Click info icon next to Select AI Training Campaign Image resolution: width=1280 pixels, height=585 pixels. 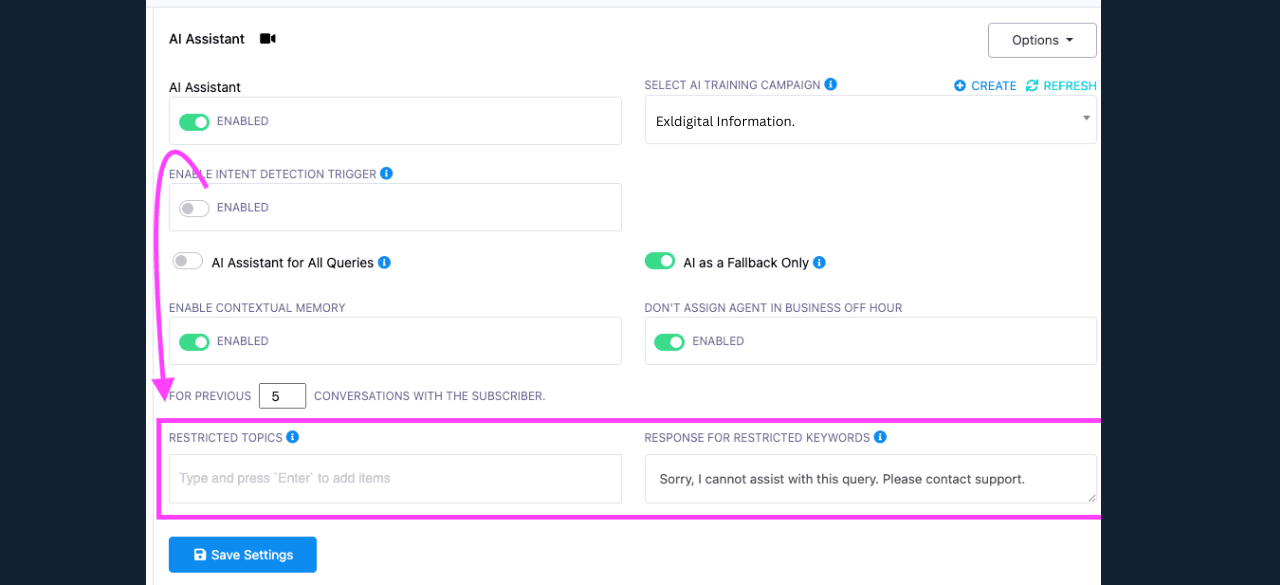point(830,85)
